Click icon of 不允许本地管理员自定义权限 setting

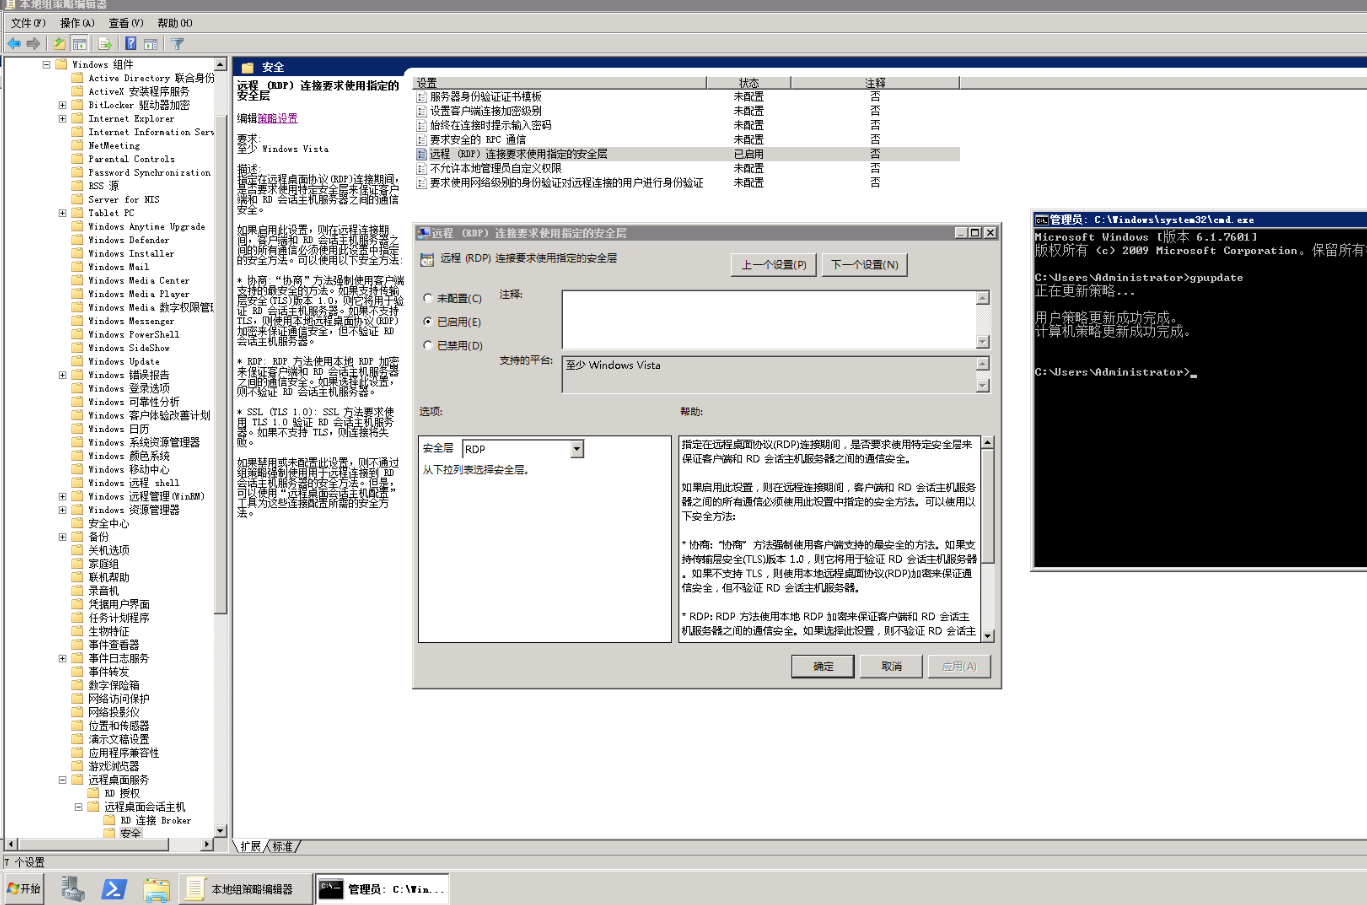pyautogui.click(x=421, y=169)
